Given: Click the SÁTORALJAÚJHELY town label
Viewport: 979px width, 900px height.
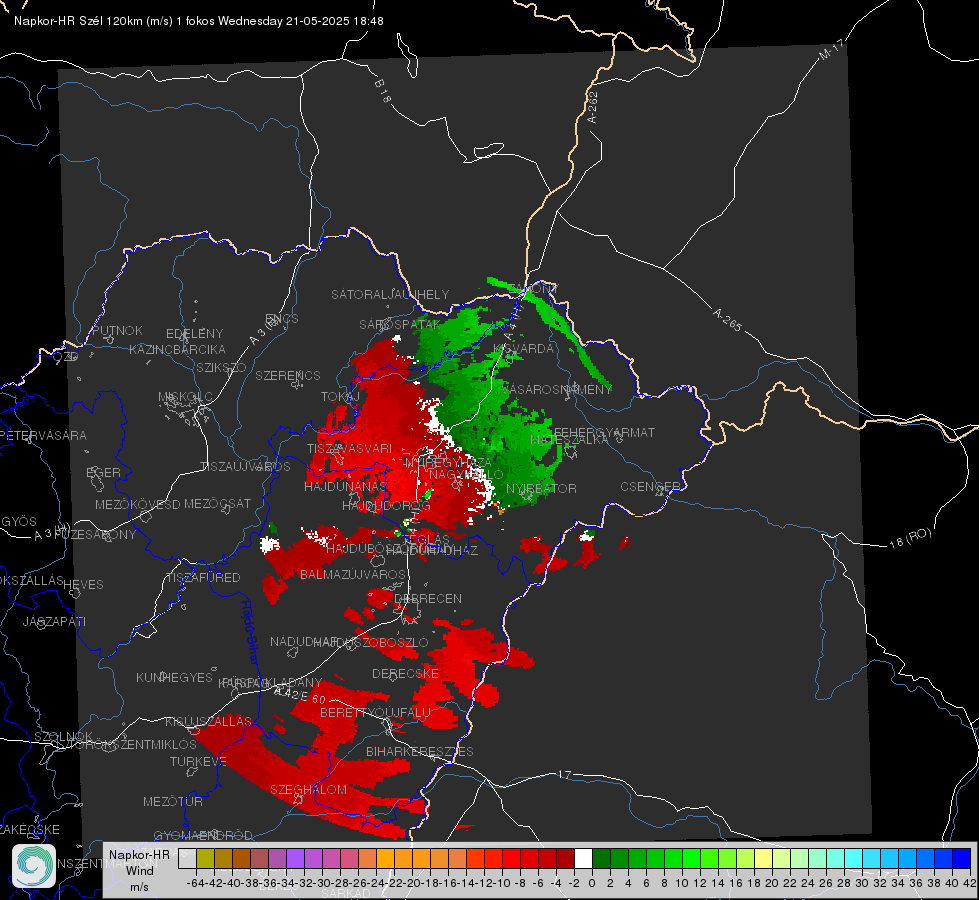Looking at the screenshot, I should click(x=390, y=294).
